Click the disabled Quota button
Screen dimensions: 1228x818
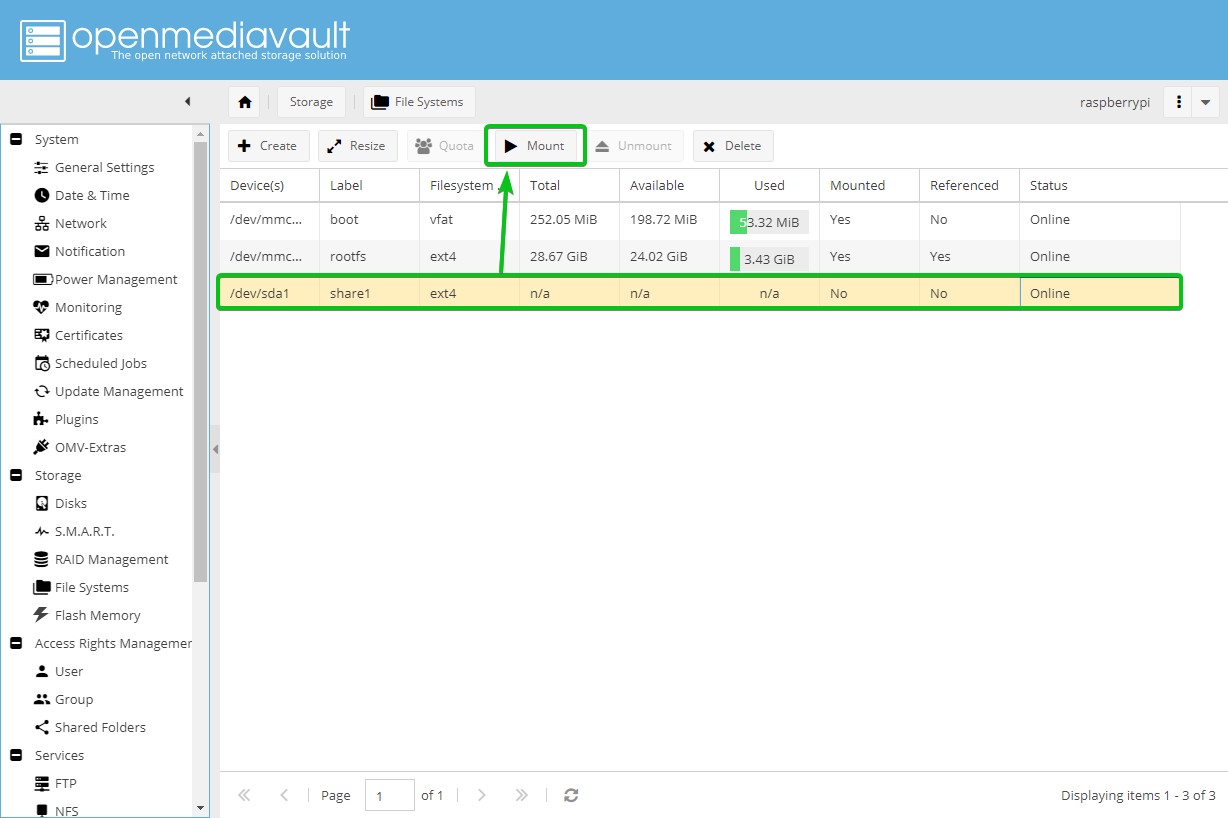446,146
